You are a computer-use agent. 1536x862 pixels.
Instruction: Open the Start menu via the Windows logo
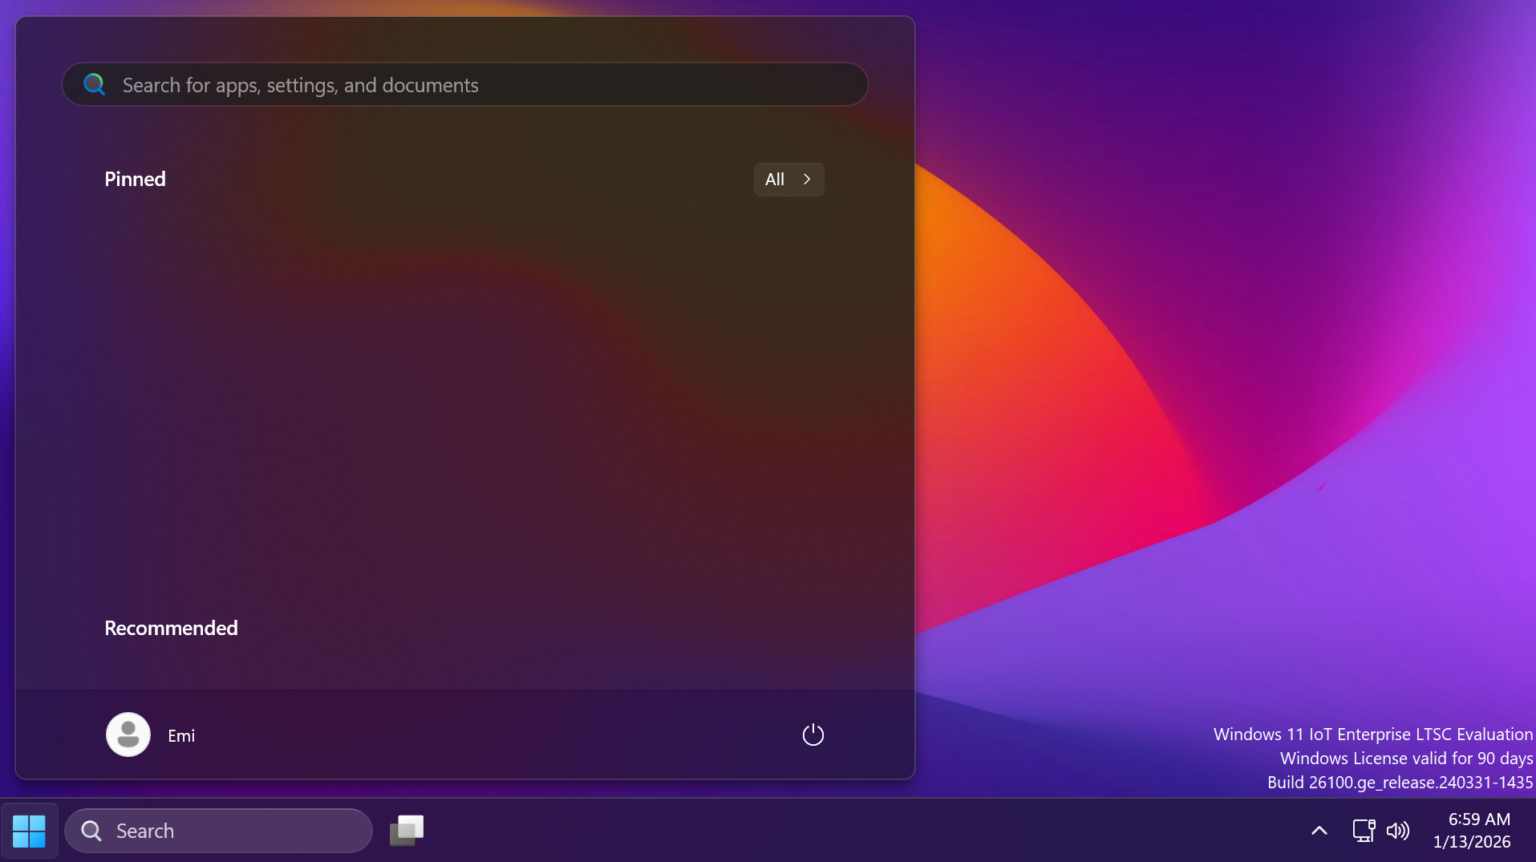pyautogui.click(x=28, y=830)
